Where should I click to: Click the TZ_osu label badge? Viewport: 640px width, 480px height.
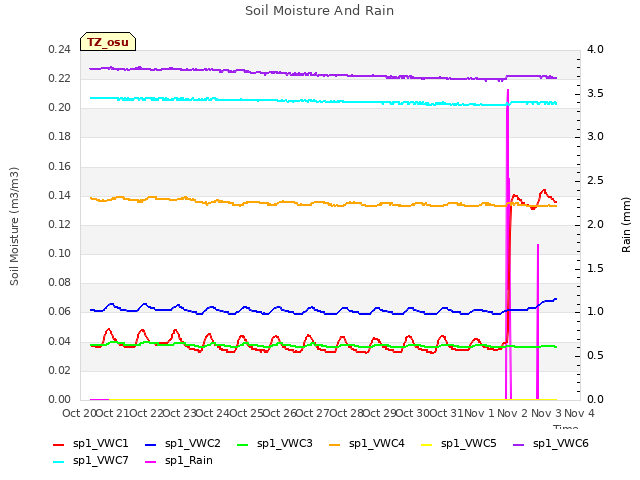(108, 42)
